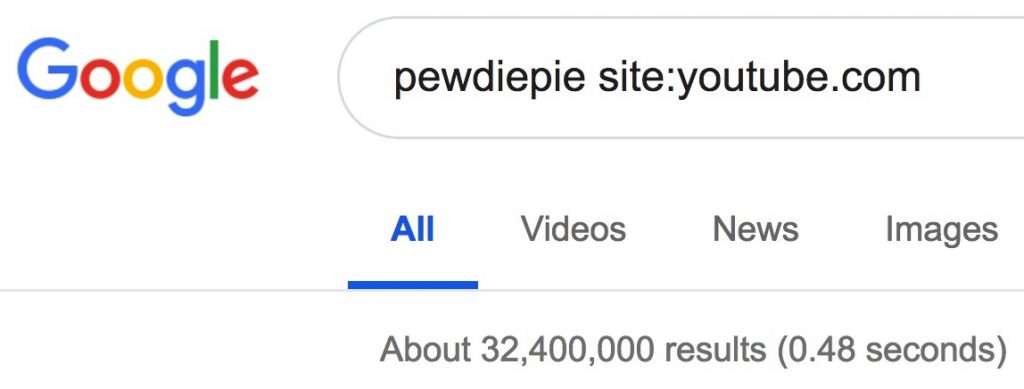
Task: Place cursor on site:youtube.com in the query
Action: click(759, 78)
